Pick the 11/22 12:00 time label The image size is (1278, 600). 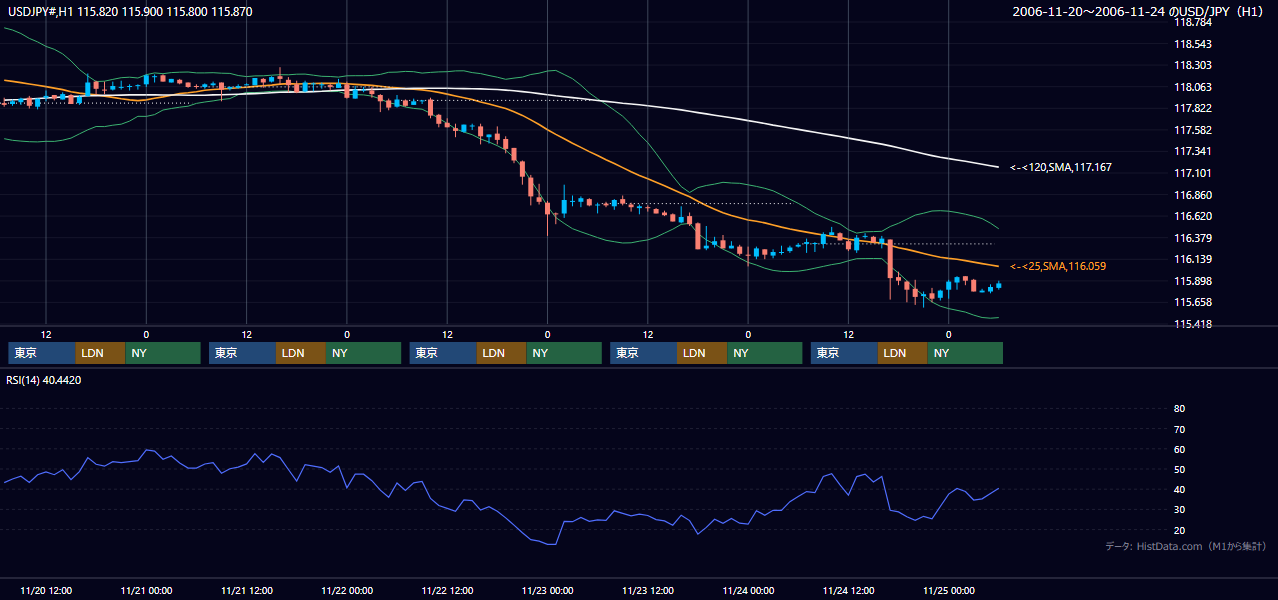coord(447,590)
